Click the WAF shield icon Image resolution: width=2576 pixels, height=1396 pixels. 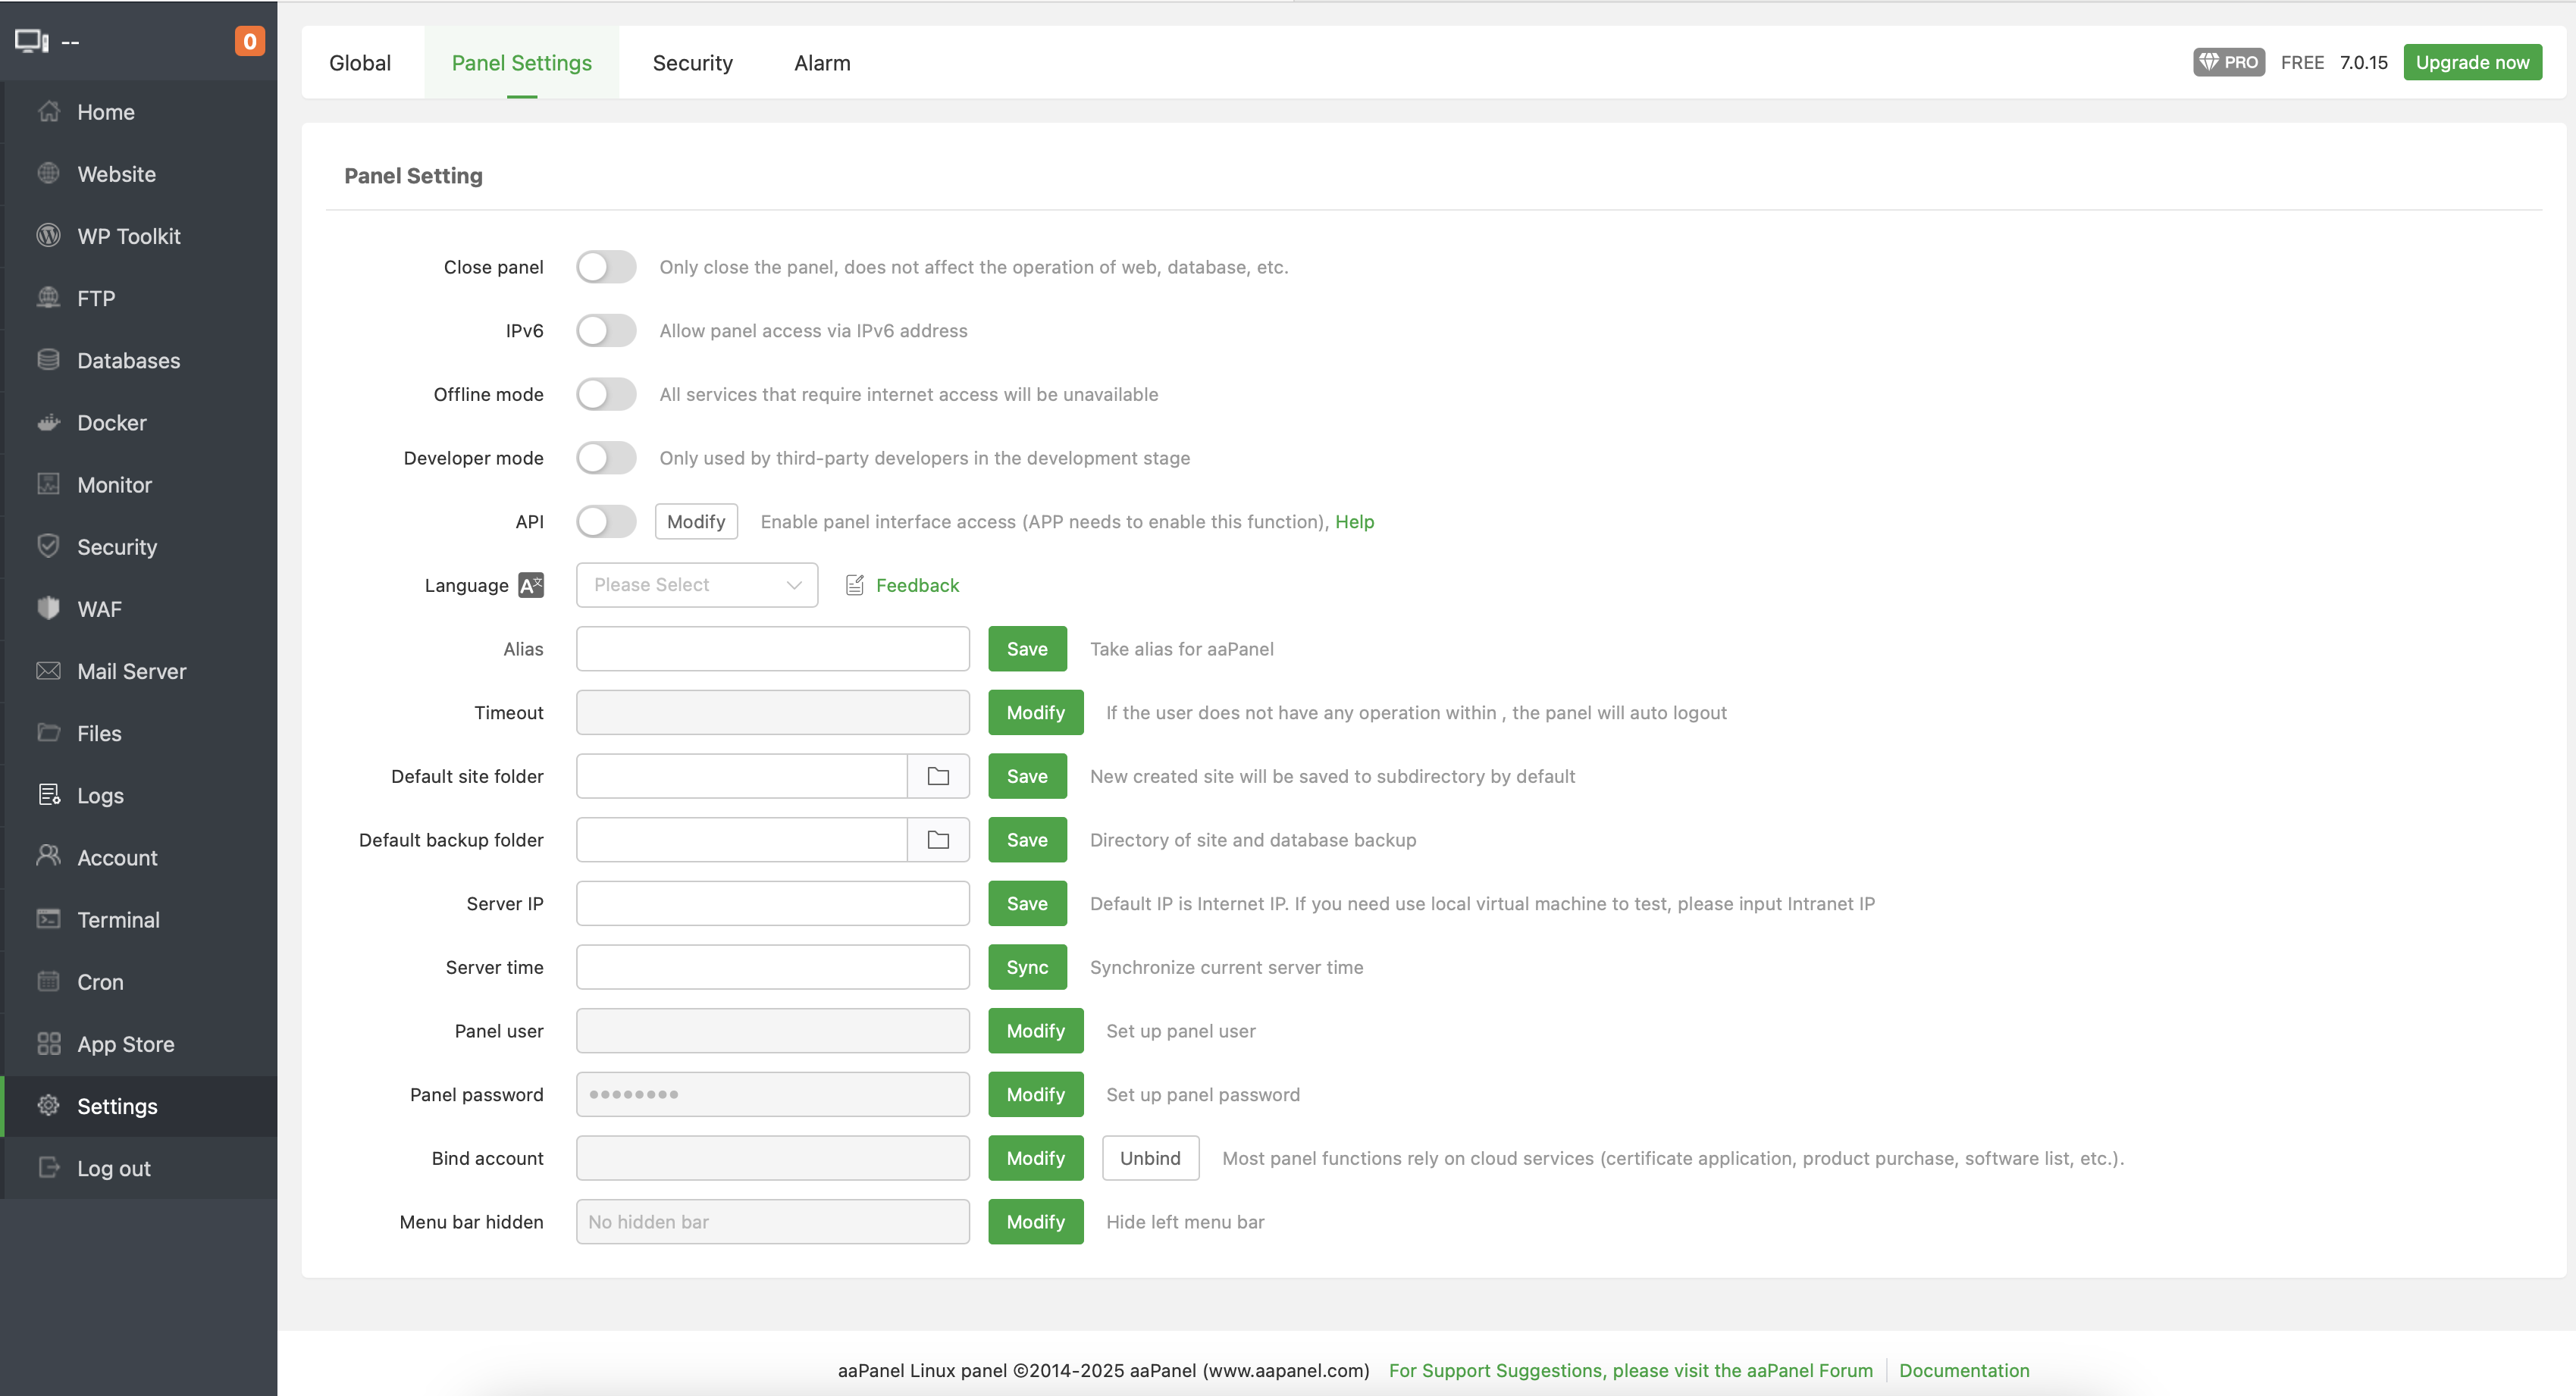click(48, 609)
